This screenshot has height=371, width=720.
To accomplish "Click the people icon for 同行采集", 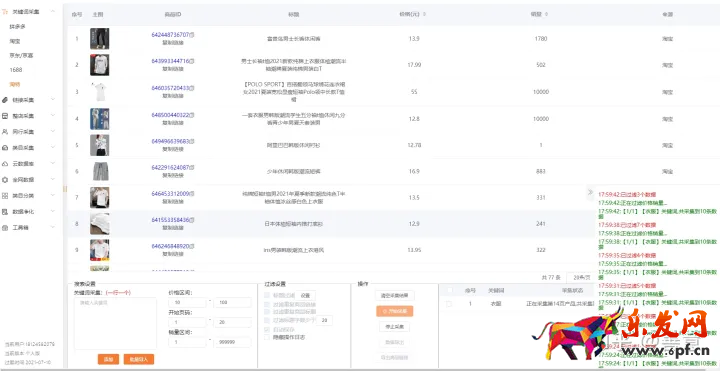I will [x=5, y=132].
